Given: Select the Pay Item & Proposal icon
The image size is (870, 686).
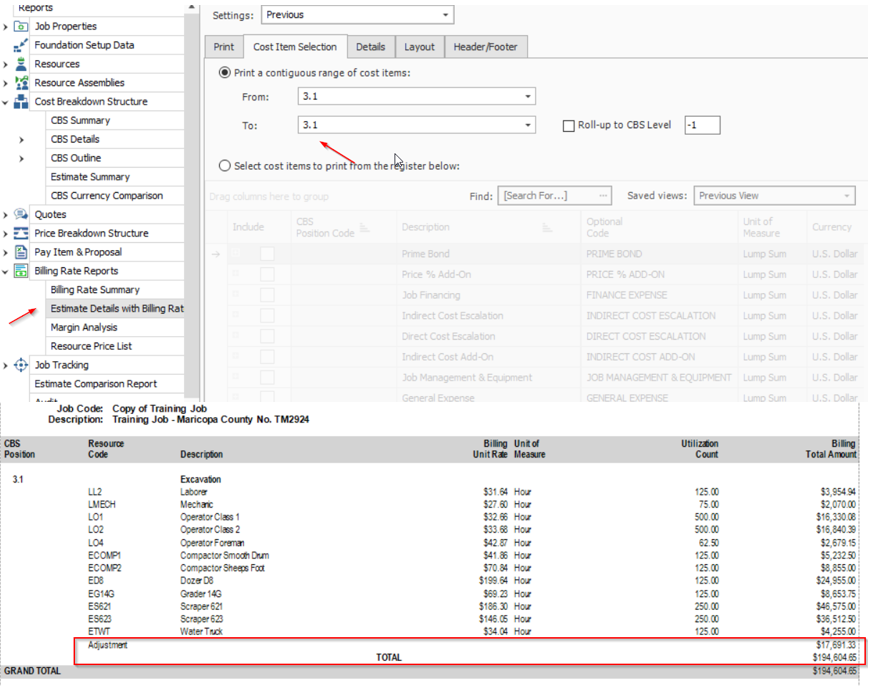Looking at the screenshot, I should point(21,251).
